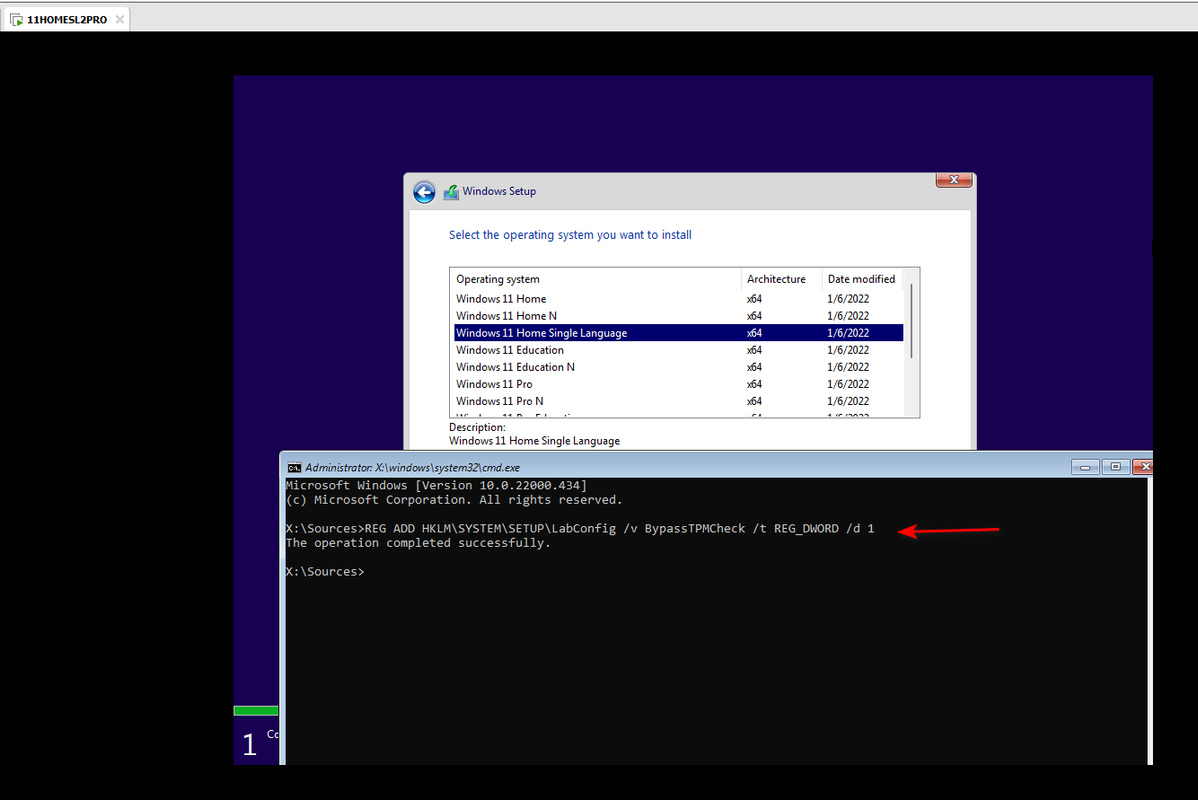Sort by Date modified column header

862,279
